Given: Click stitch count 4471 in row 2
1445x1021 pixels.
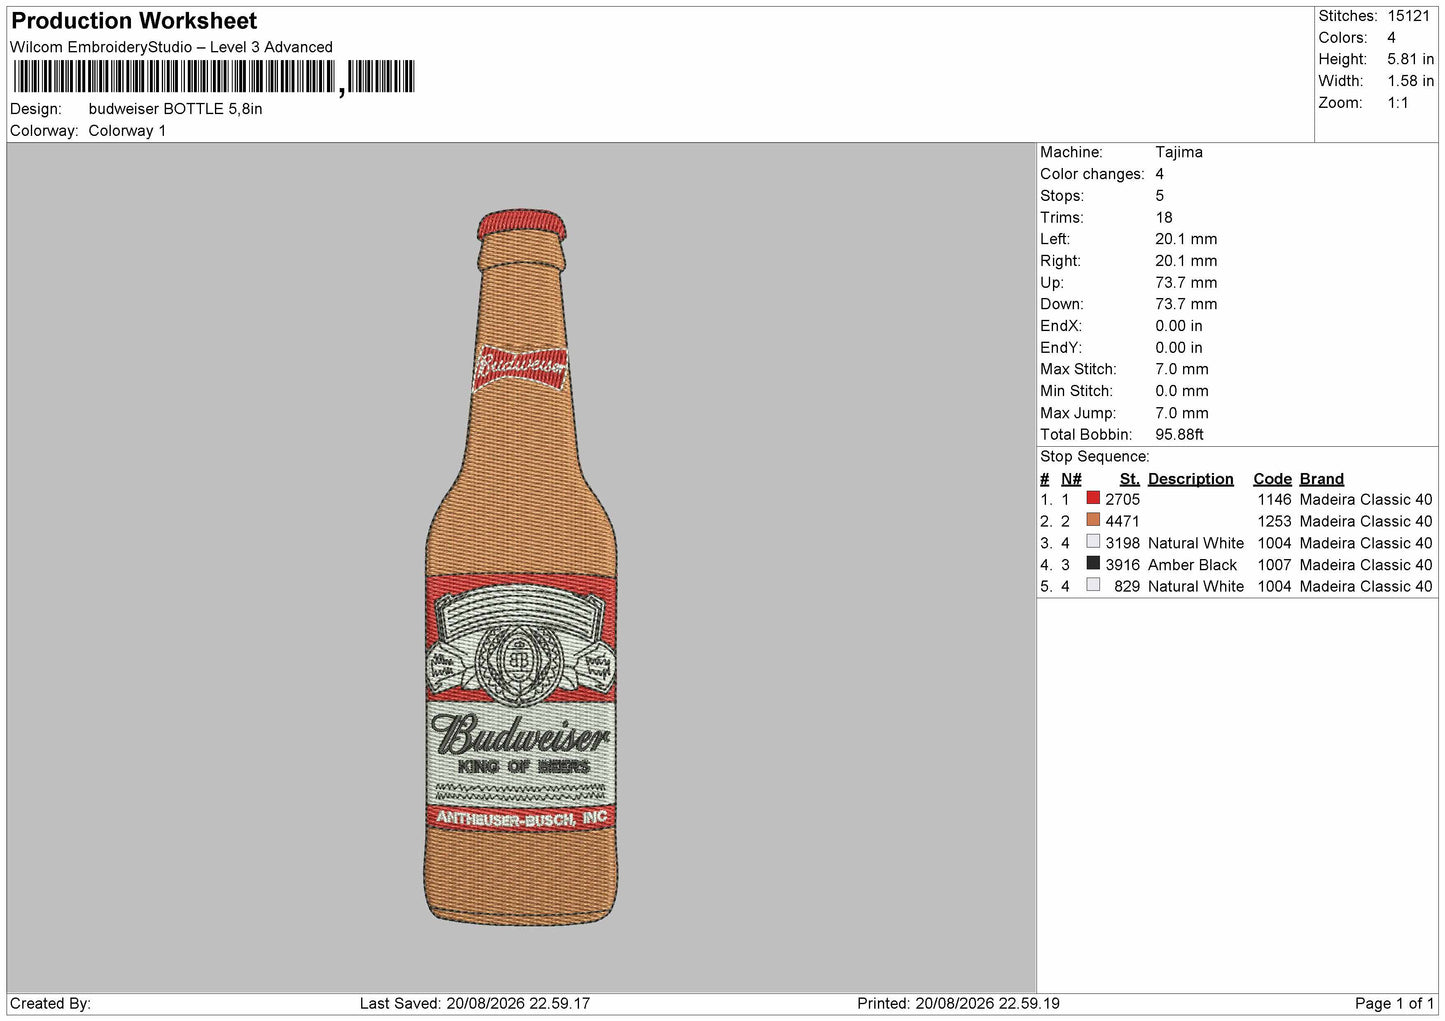Looking at the screenshot, I should pos(1122,521).
